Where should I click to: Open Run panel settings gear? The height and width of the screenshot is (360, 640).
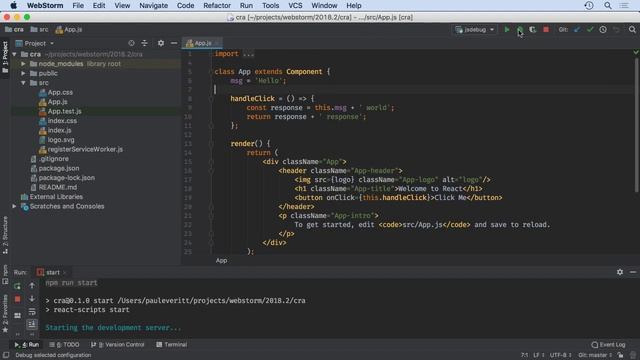[x=620, y=272]
